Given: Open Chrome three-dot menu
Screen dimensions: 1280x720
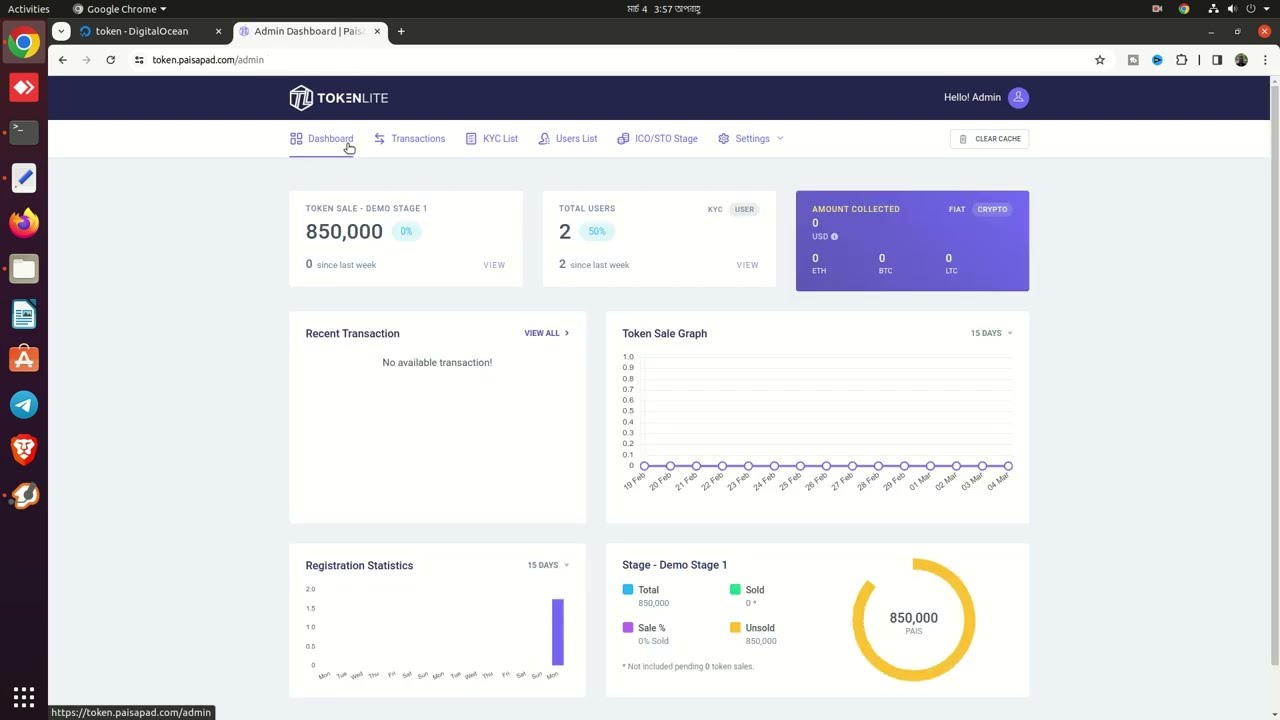Looking at the screenshot, I should click(1265, 60).
